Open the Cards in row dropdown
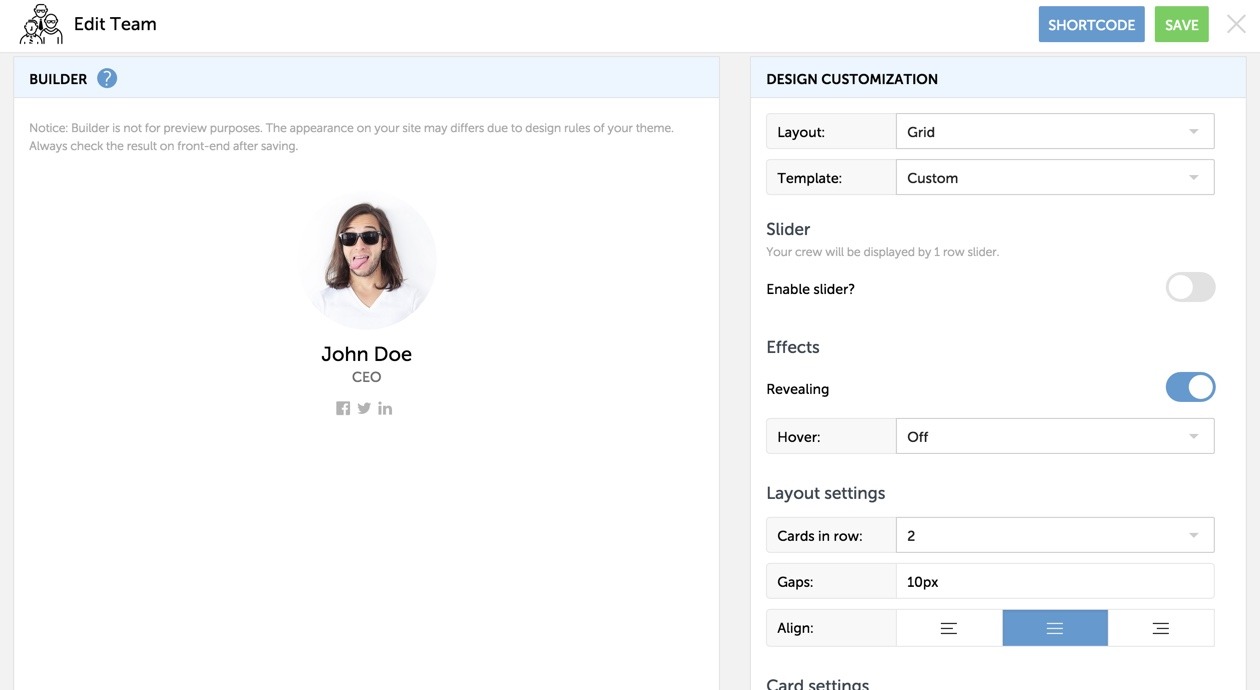This screenshot has height=690, width=1260. coord(1054,536)
